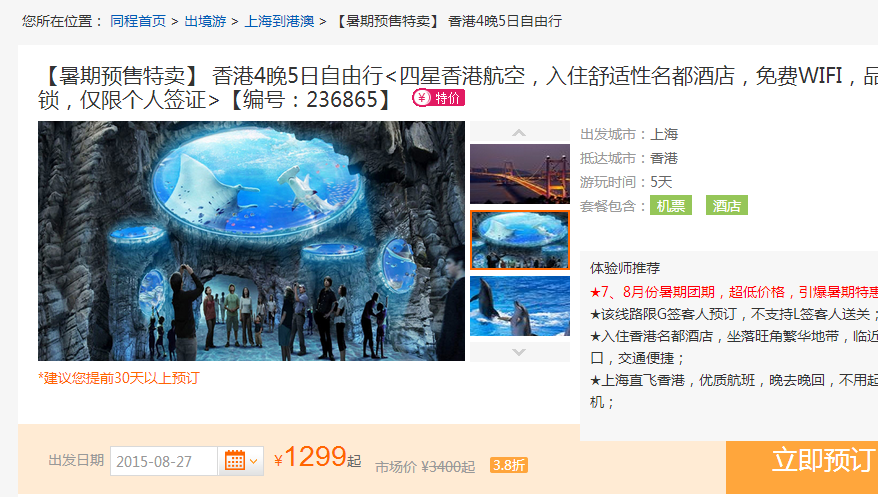Go to 同程首页 breadcrumb link
This screenshot has height=497, width=878.
(138, 21)
